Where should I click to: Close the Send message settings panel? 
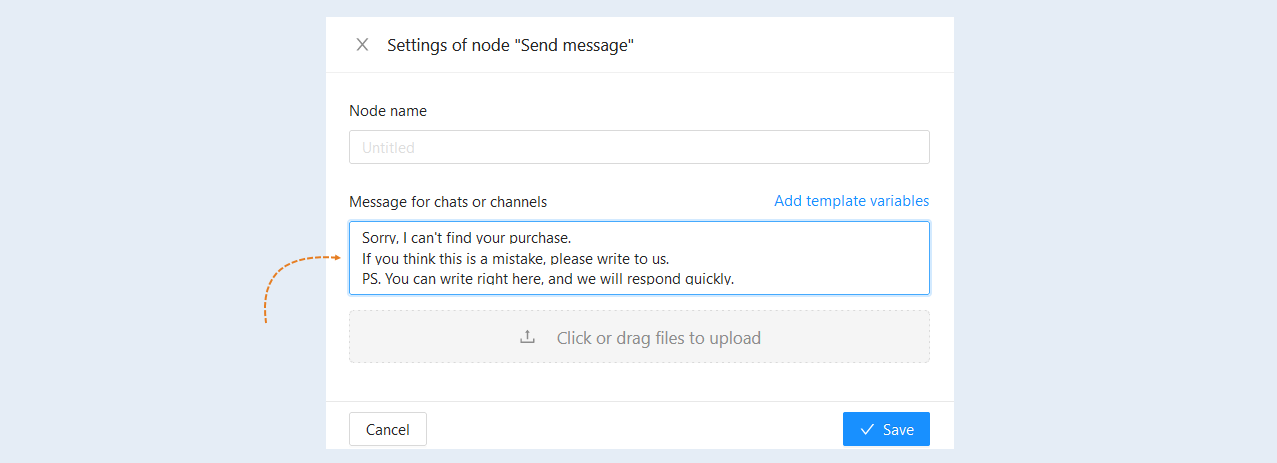(x=362, y=45)
